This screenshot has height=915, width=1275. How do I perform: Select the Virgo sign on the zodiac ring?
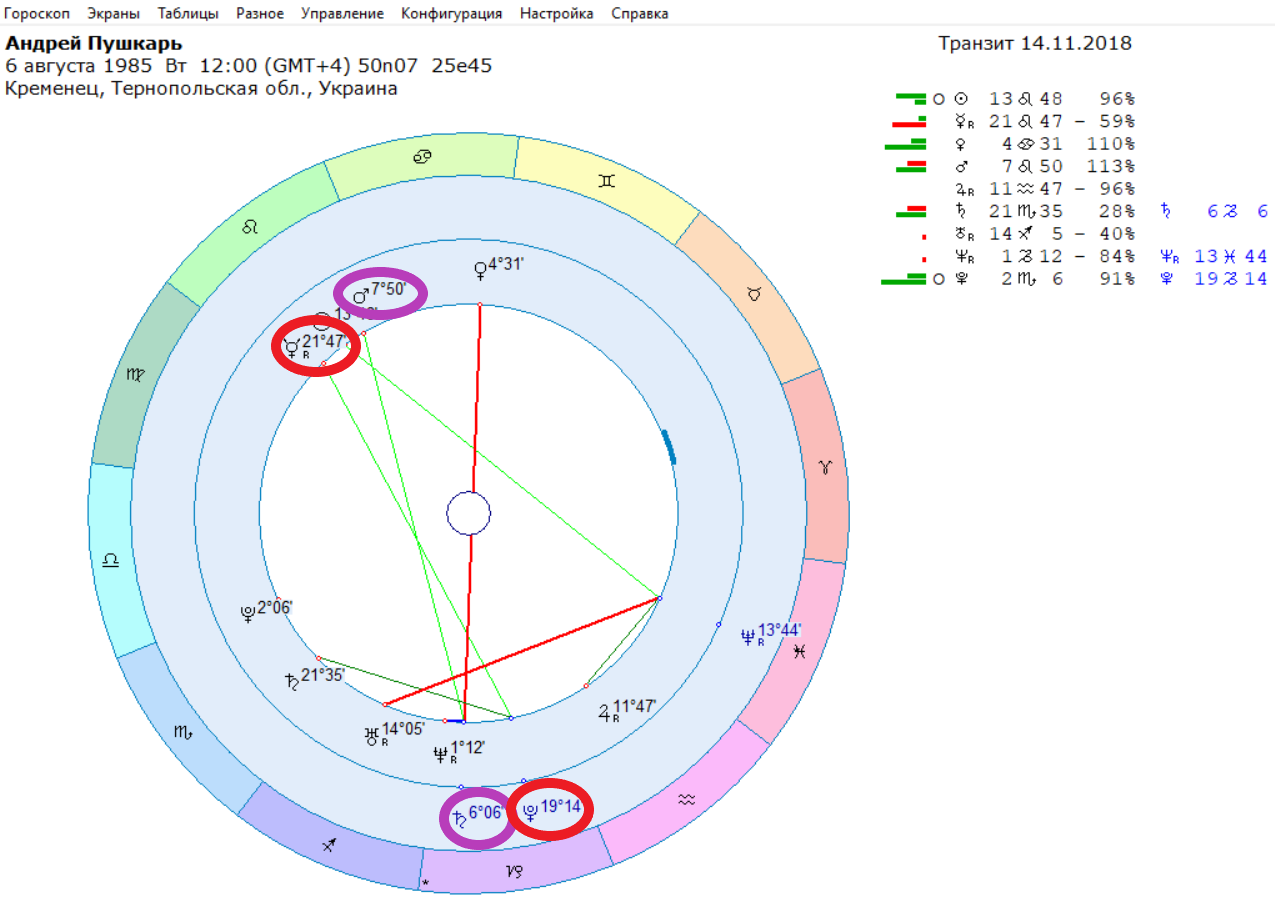(x=135, y=376)
